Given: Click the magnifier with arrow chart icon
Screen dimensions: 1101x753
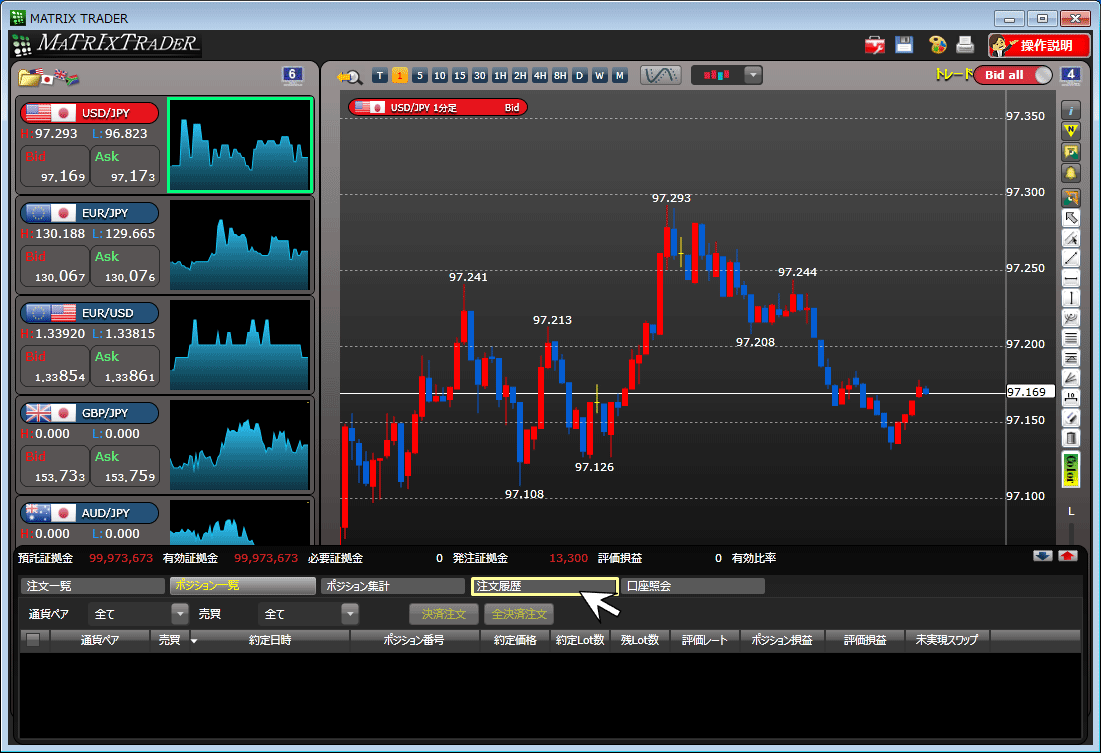Looking at the screenshot, I should tap(349, 76).
